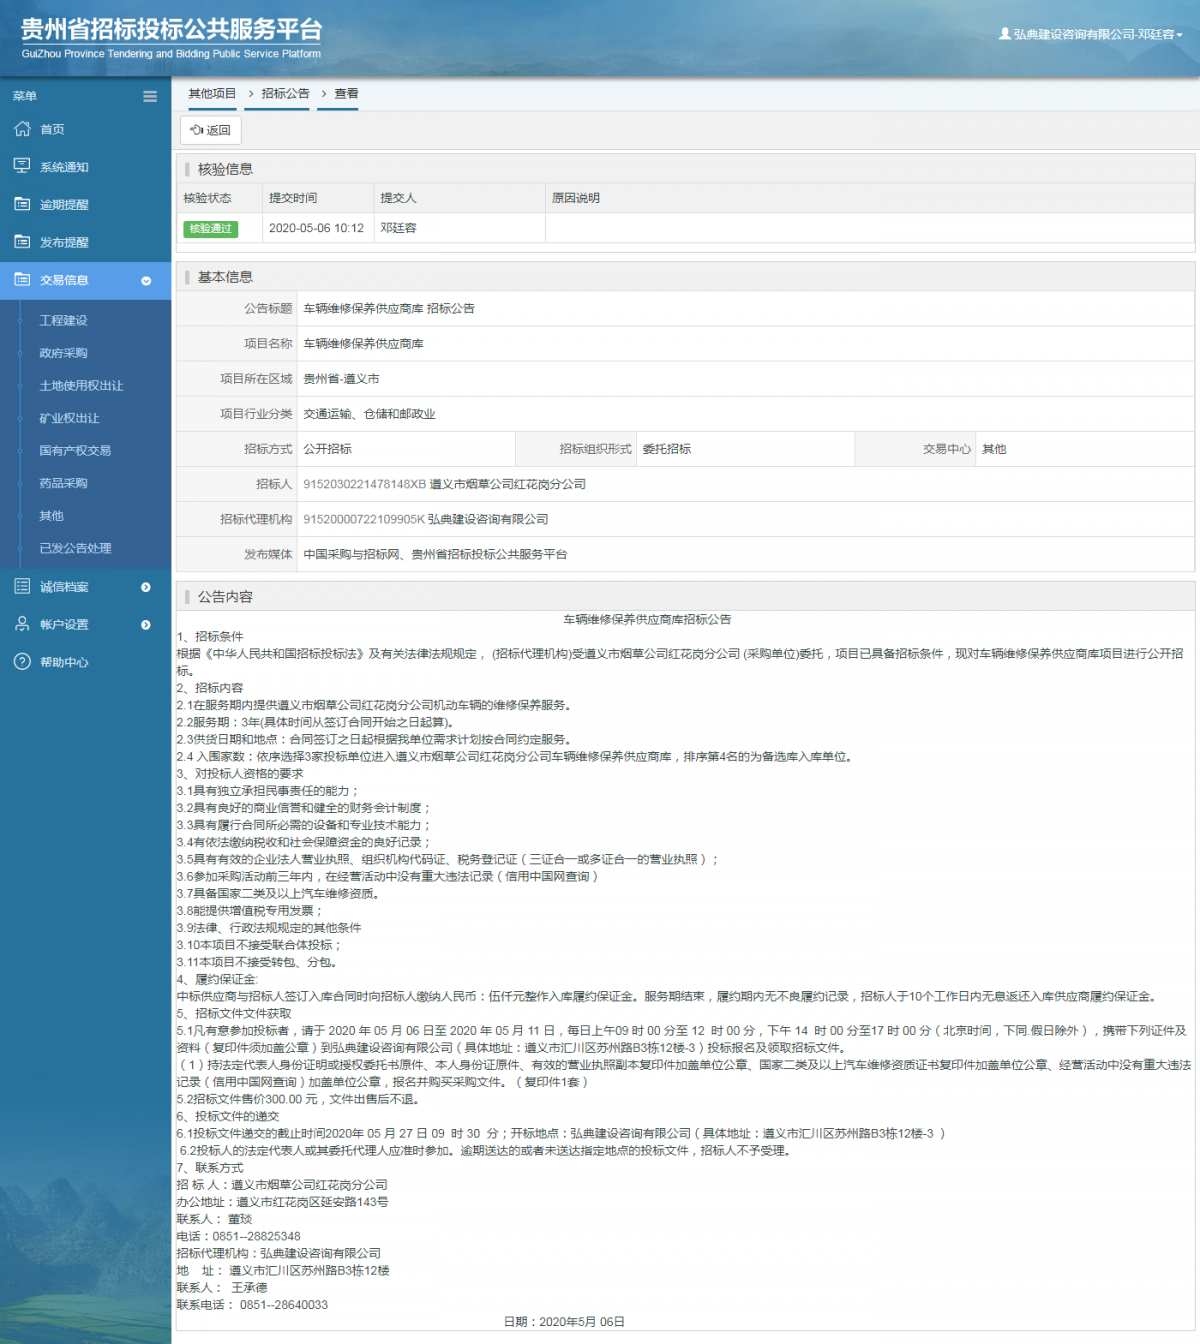Click the 返回 back button
Viewport: 1200px width, 1344px height.
pyautogui.click(x=211, y=130)
